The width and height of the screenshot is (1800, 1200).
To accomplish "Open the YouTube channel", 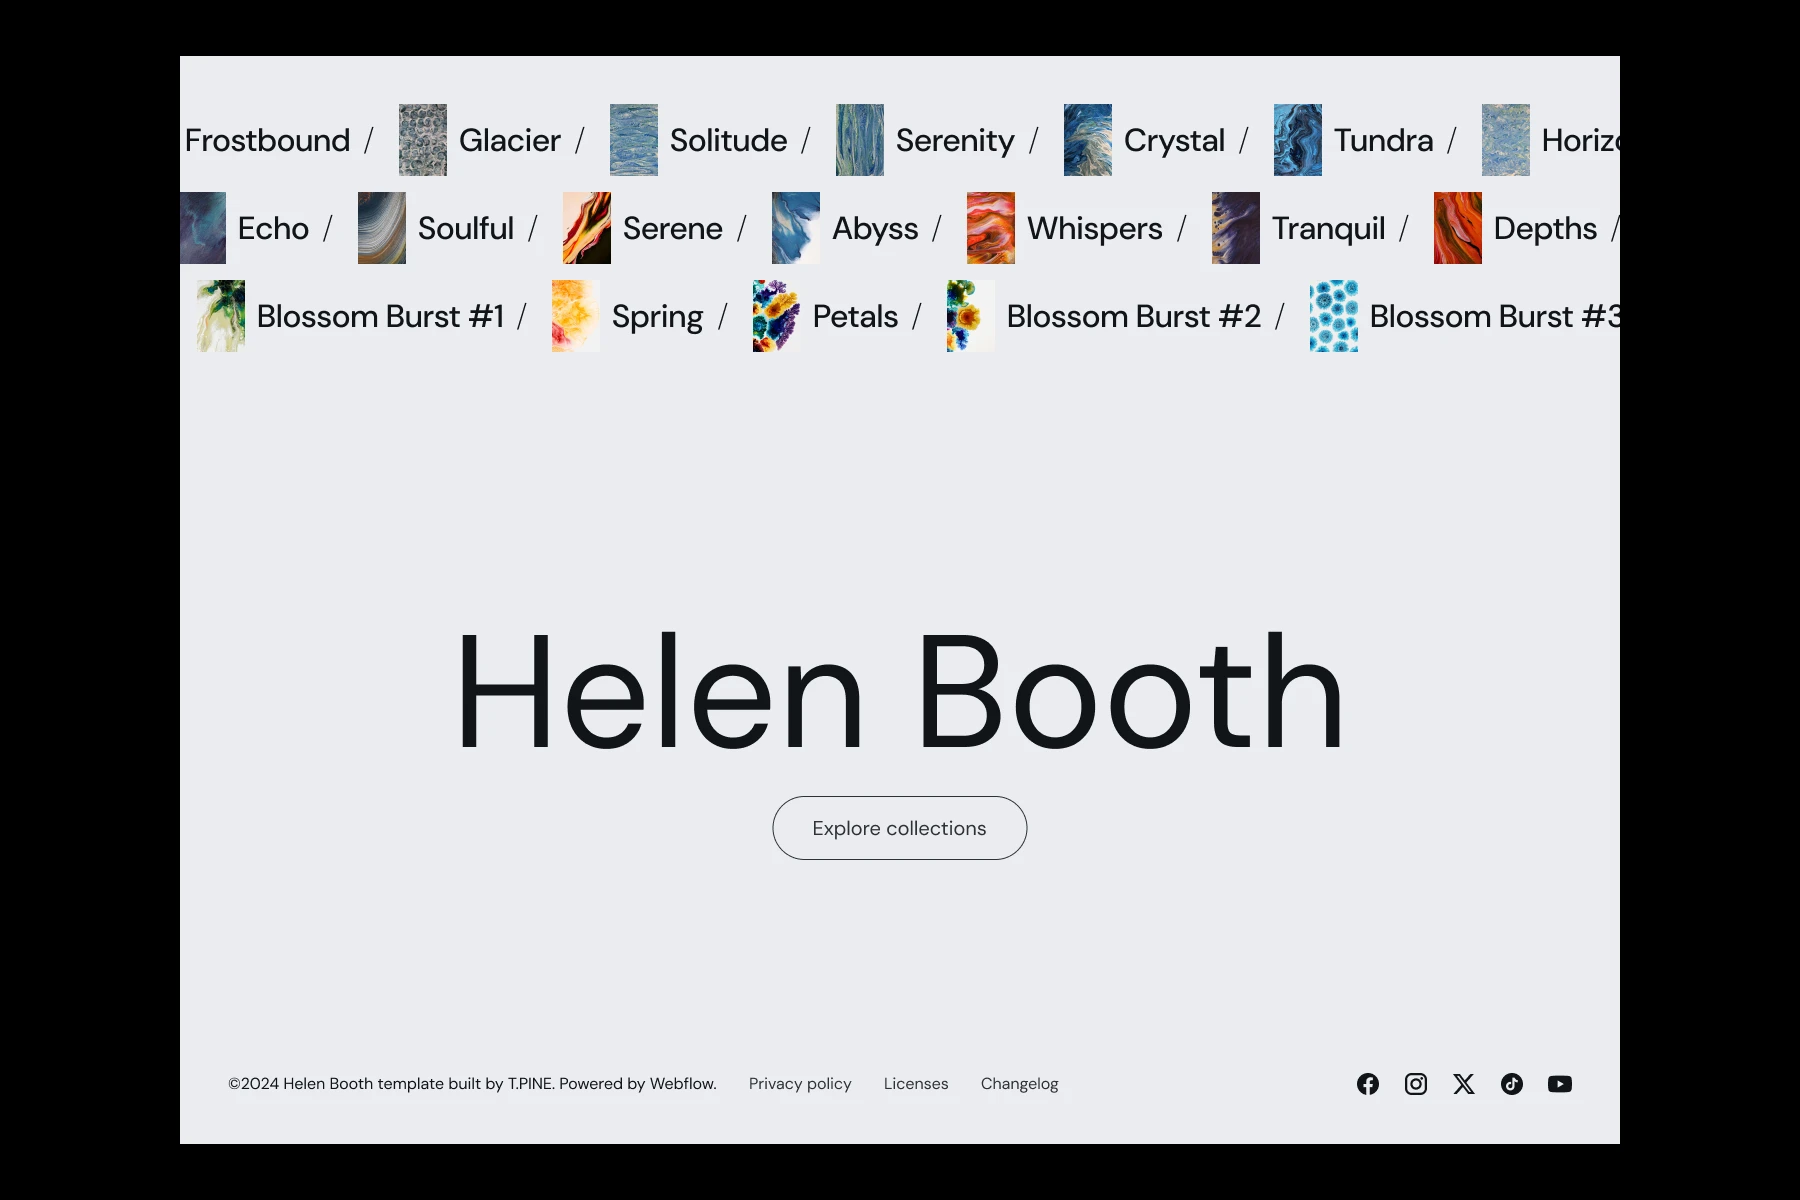I will [1560, 1084].
